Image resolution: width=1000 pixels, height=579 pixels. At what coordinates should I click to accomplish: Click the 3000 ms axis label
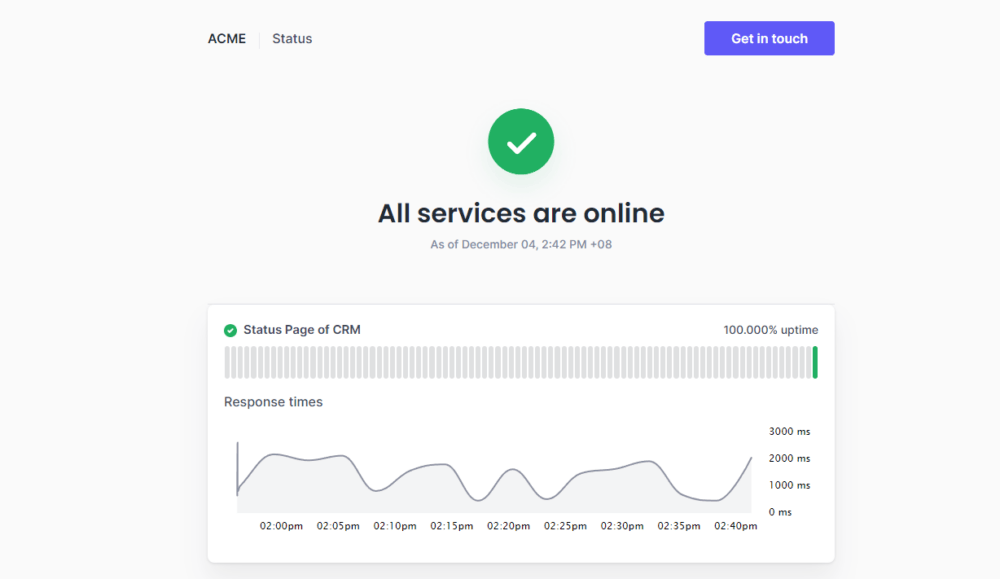click(789, 432)
